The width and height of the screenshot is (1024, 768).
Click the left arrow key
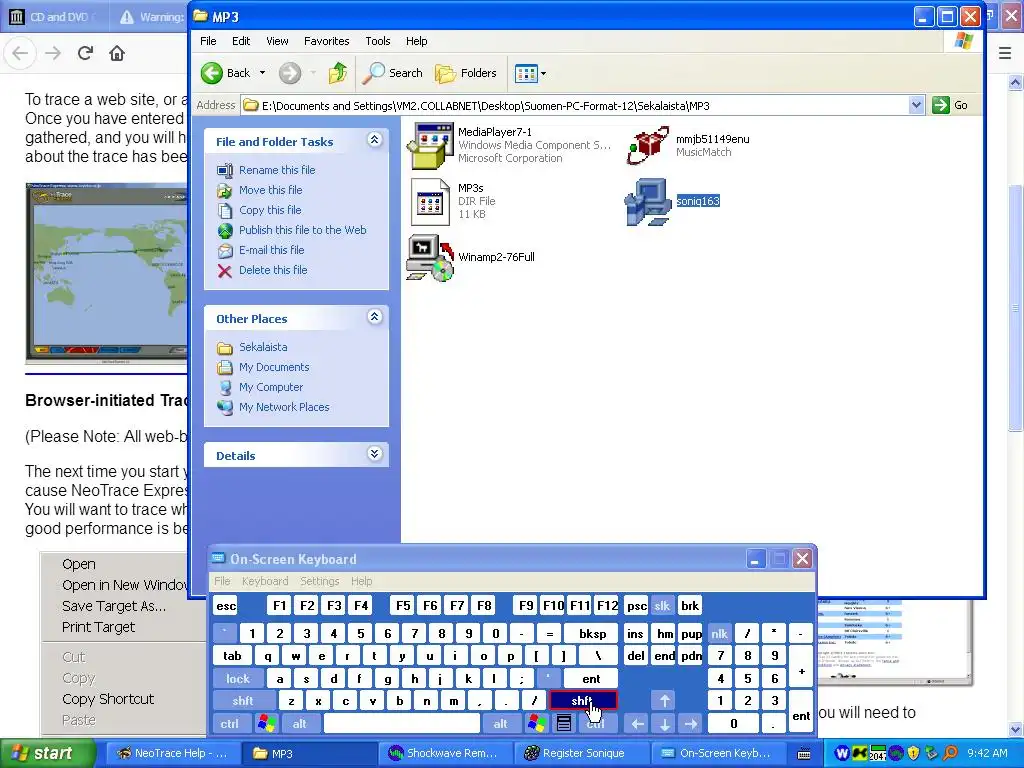[637, 724]
